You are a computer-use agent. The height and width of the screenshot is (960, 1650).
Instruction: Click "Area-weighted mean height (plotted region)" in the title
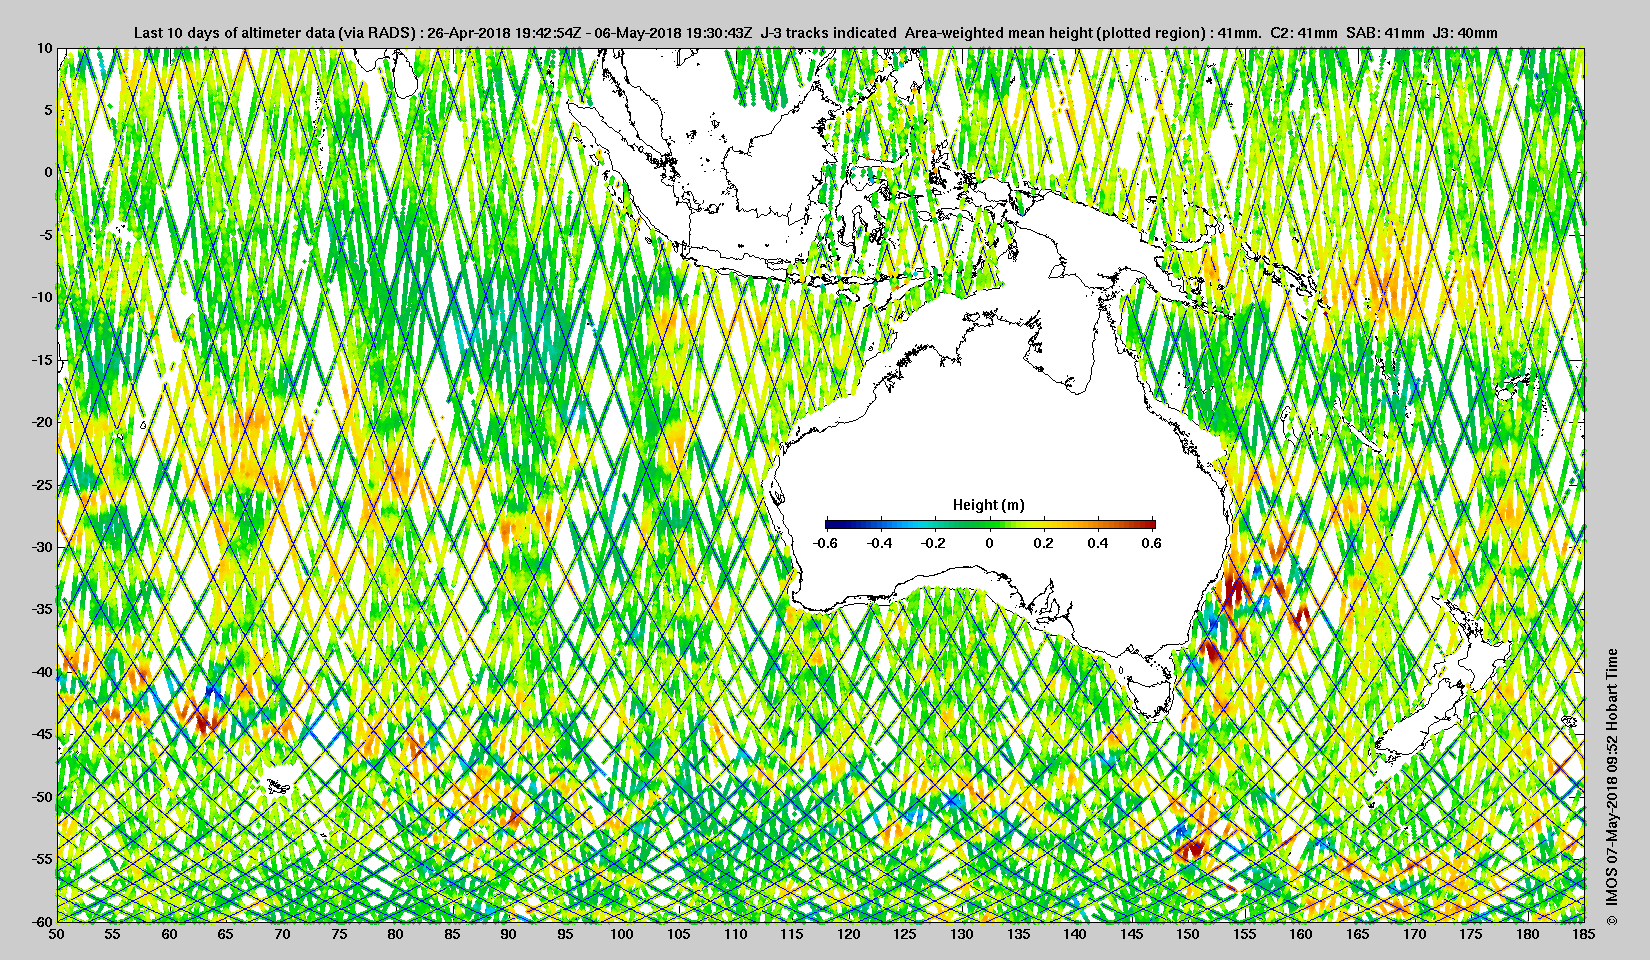point(1056,33)
